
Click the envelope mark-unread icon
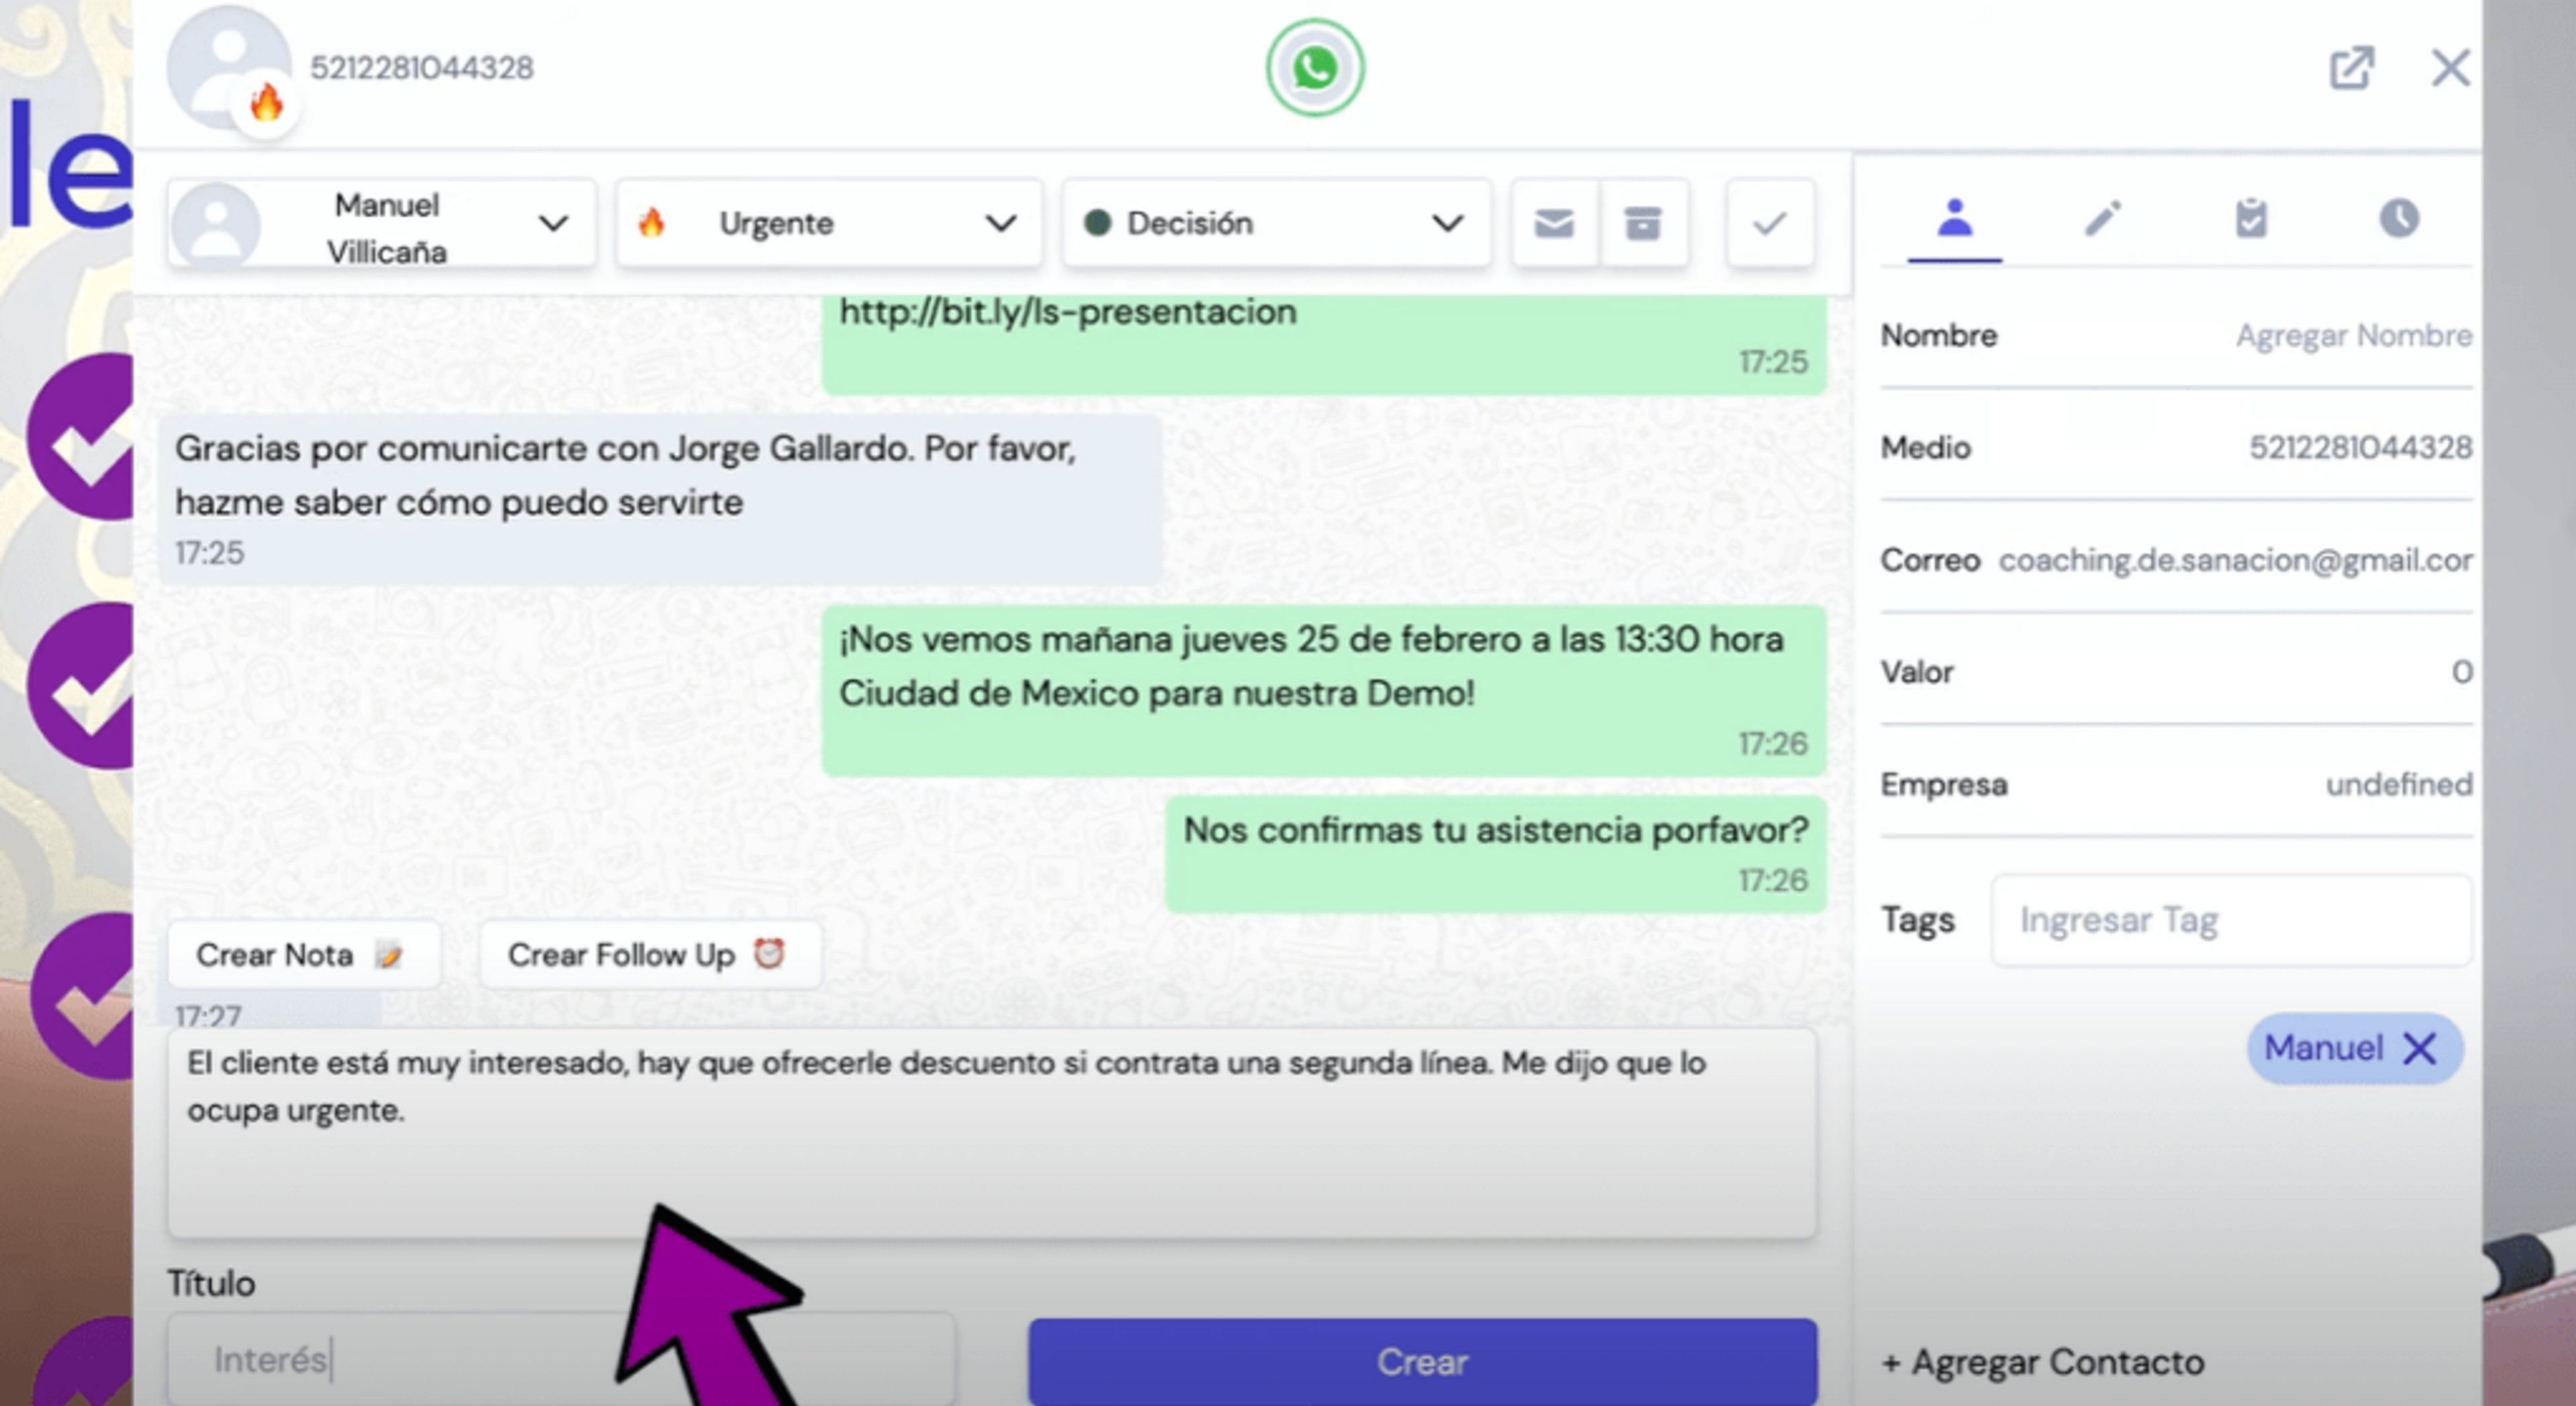1554,223
